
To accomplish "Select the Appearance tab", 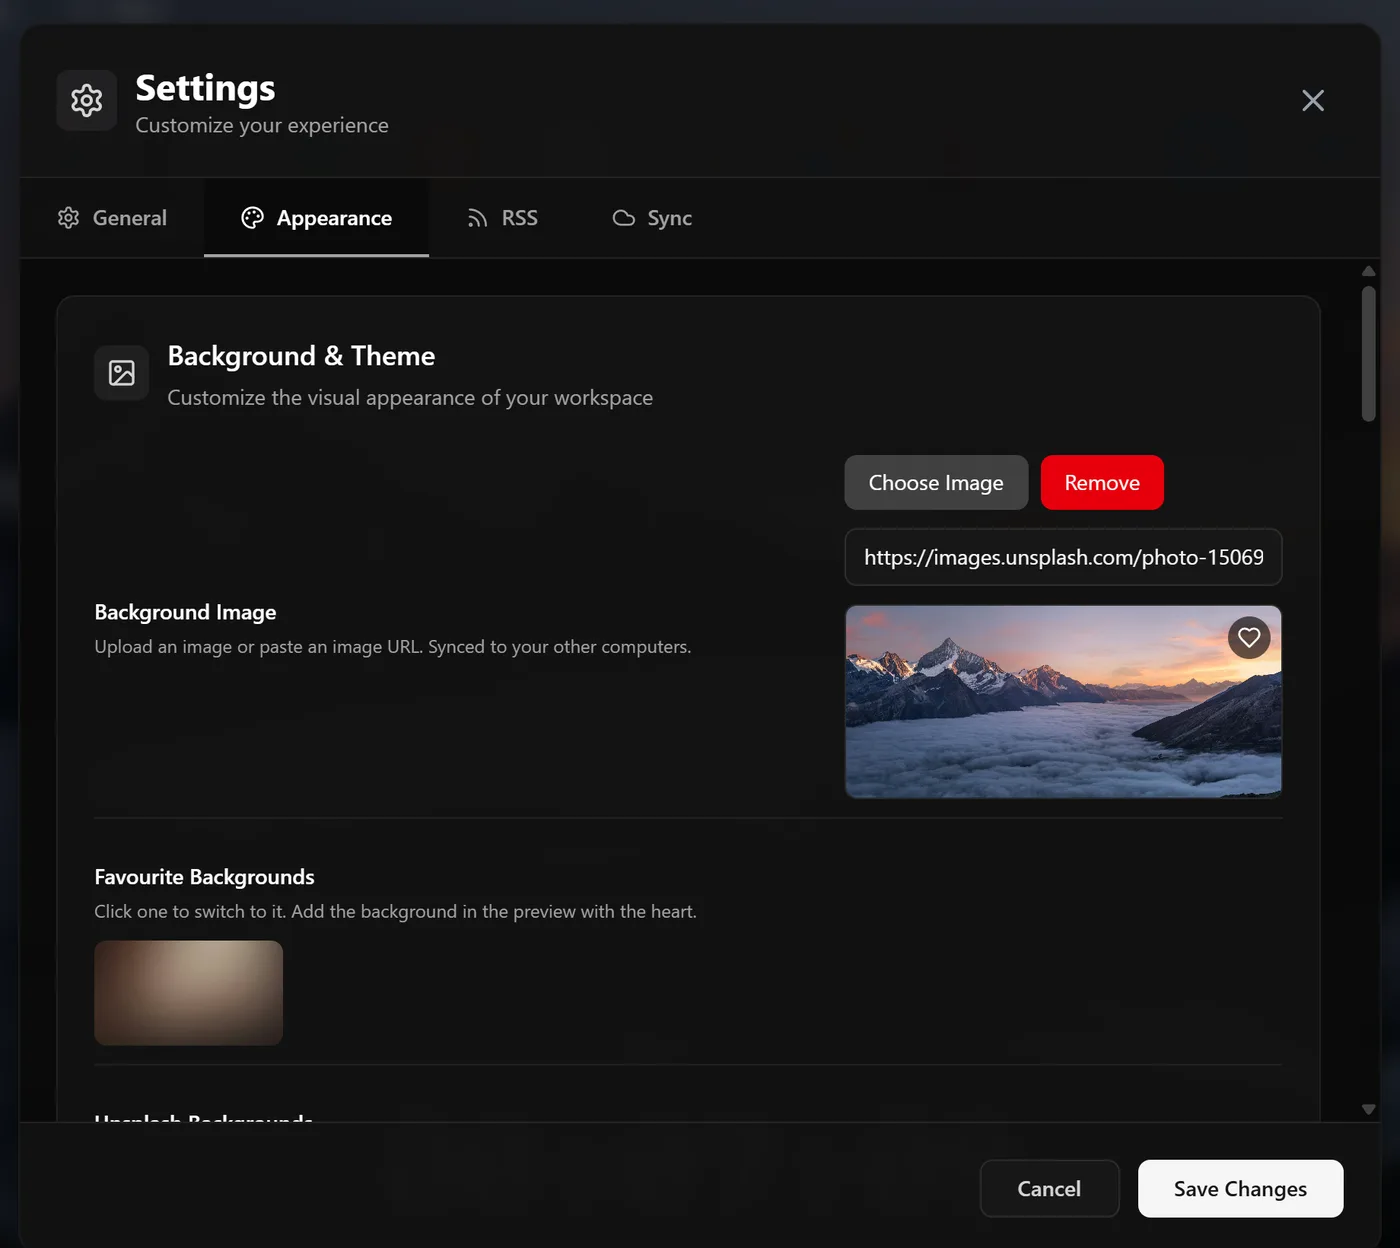I will click(x=316, y=218).
